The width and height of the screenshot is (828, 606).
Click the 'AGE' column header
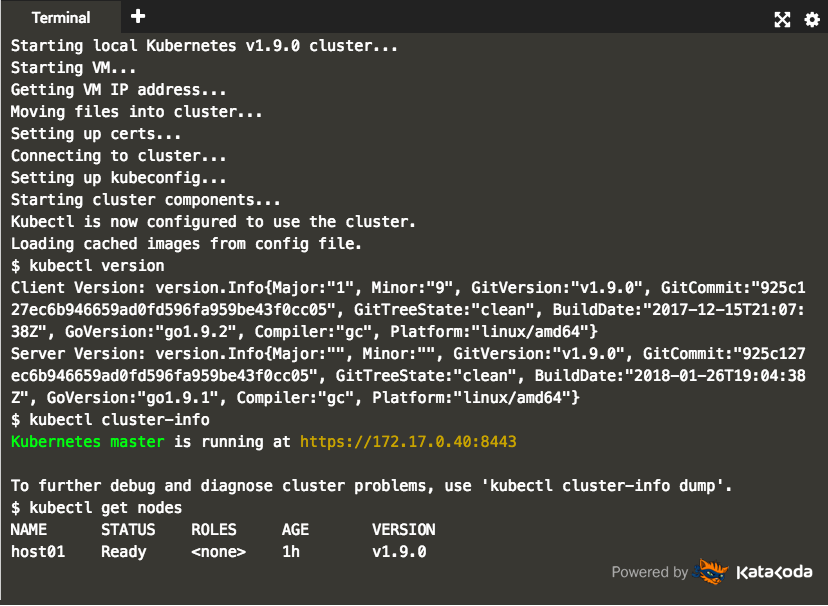[x=295, y=529]
